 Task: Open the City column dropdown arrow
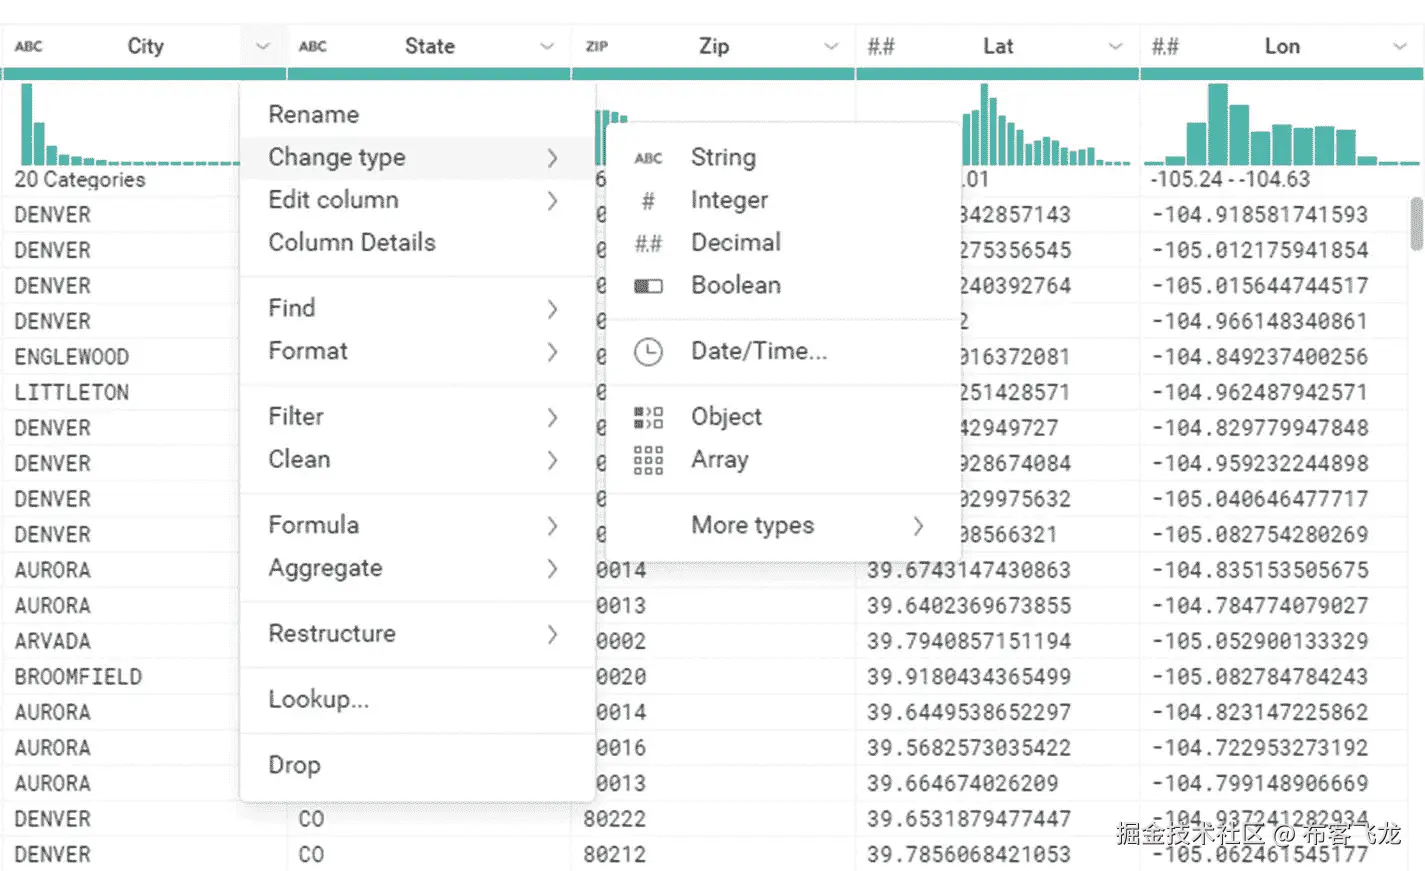coord(262,46)
